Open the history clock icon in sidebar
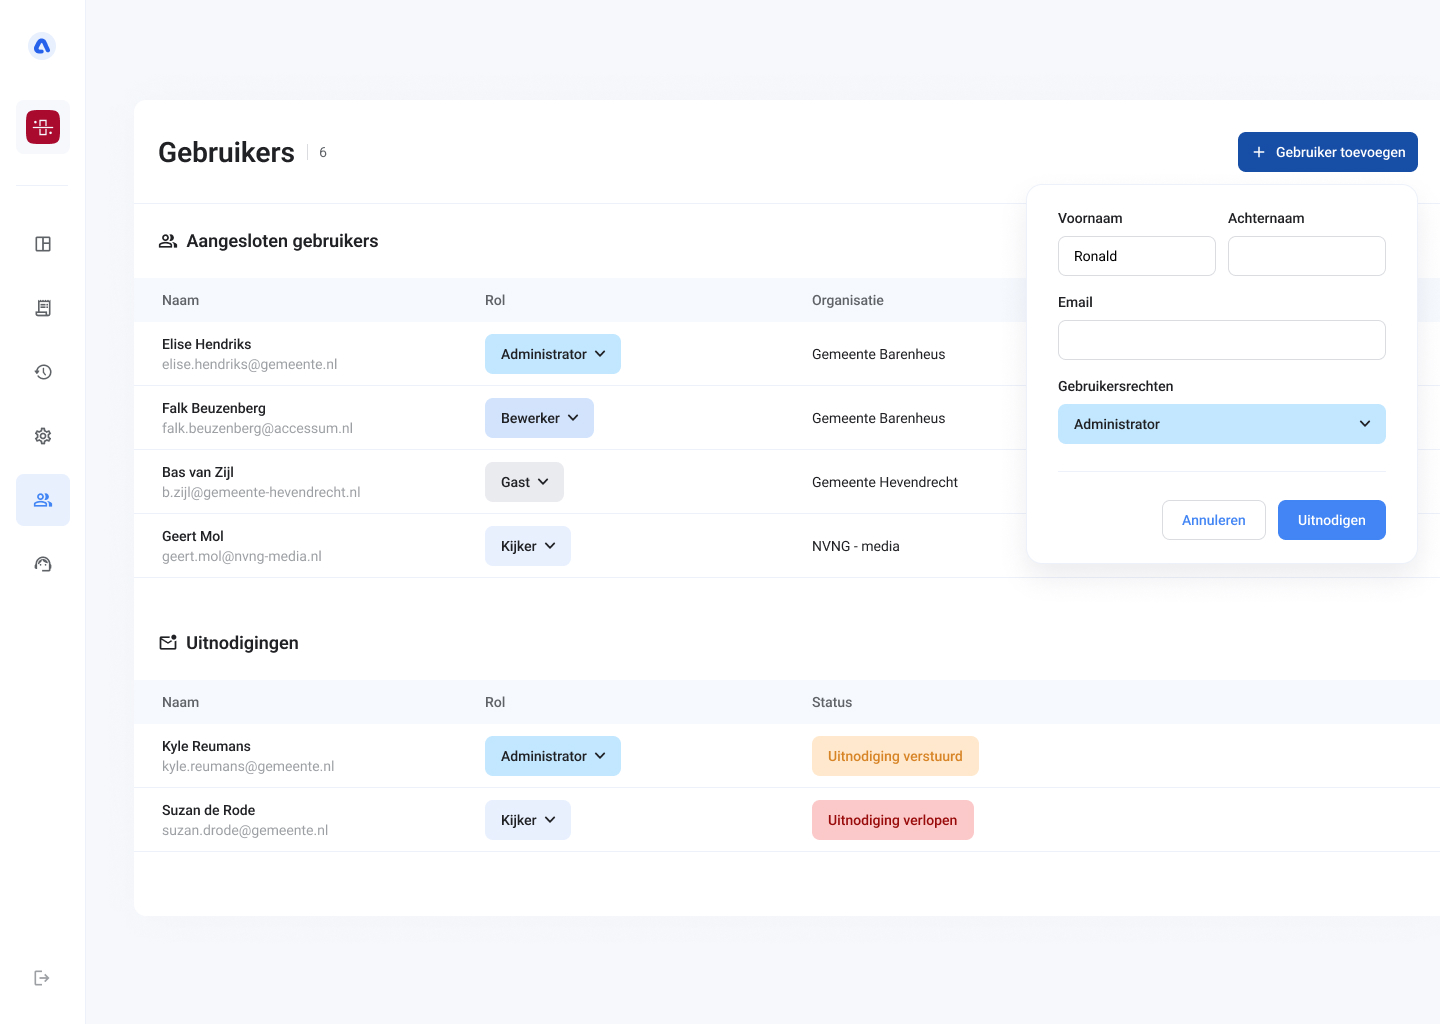 (43, 372)
